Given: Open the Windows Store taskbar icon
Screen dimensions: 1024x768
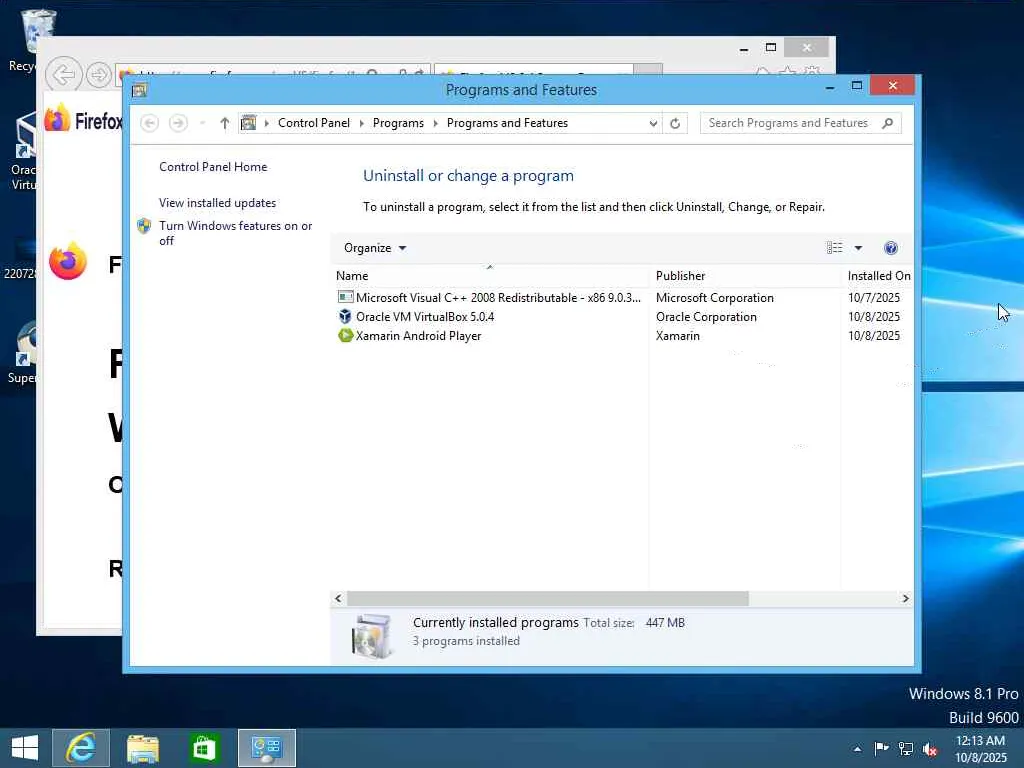Looking at the screenshot, I should tap(203, 748).
